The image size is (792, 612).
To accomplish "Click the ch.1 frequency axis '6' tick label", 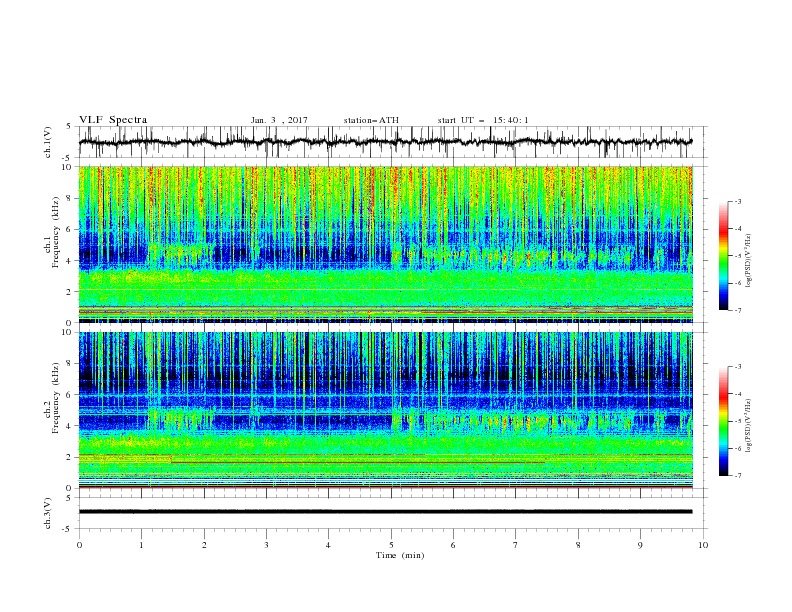I will point(70,230).
